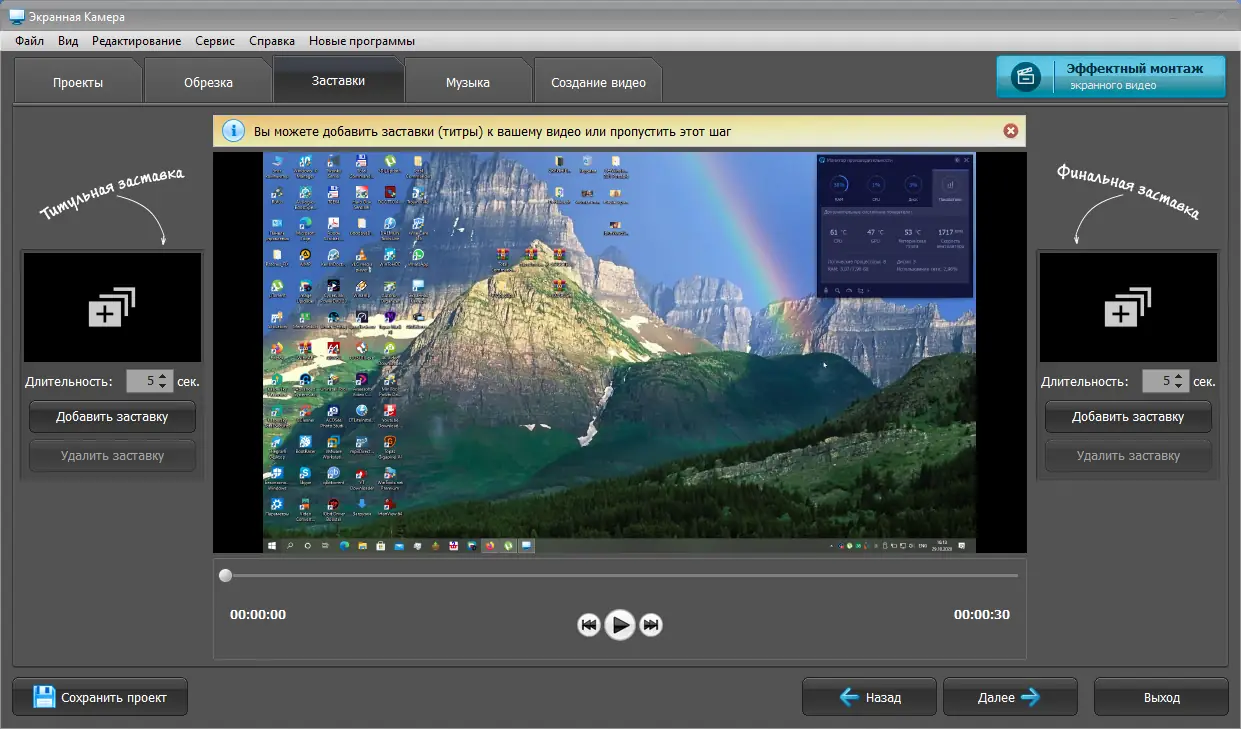Click the Экранная Камера app icon in title bar
This screenshot has height=729, width=1241.
tap(17, 16)
